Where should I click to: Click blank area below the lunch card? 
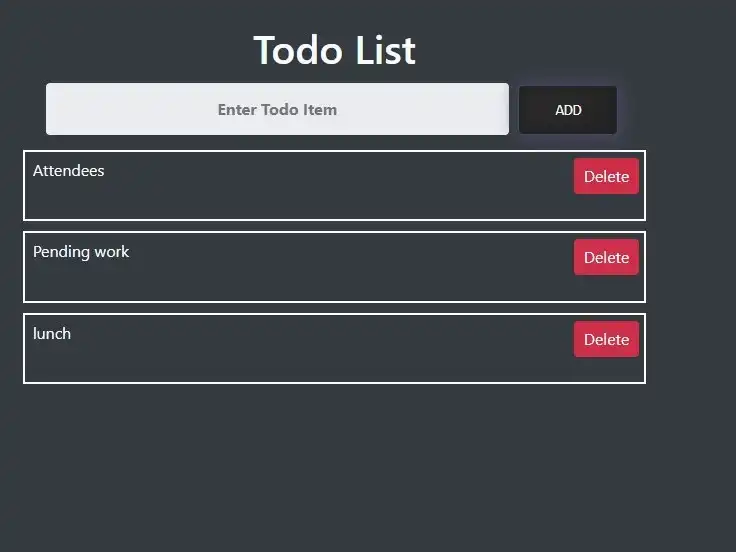[x=334, y=465]
